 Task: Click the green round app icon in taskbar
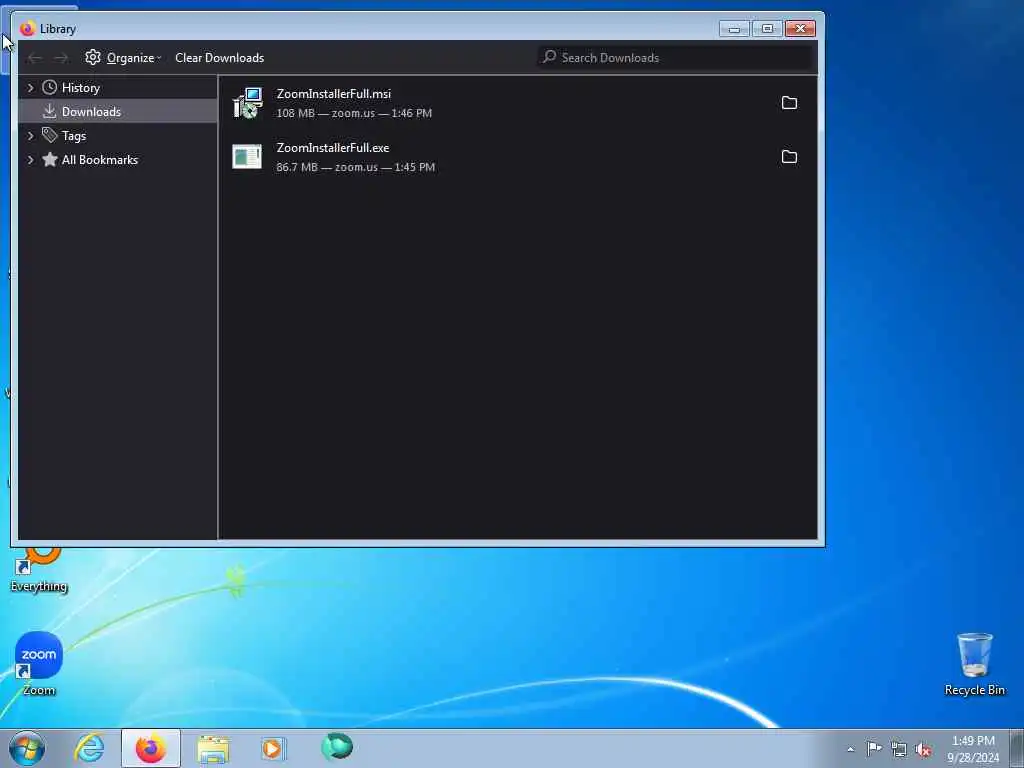pos(337,747)
